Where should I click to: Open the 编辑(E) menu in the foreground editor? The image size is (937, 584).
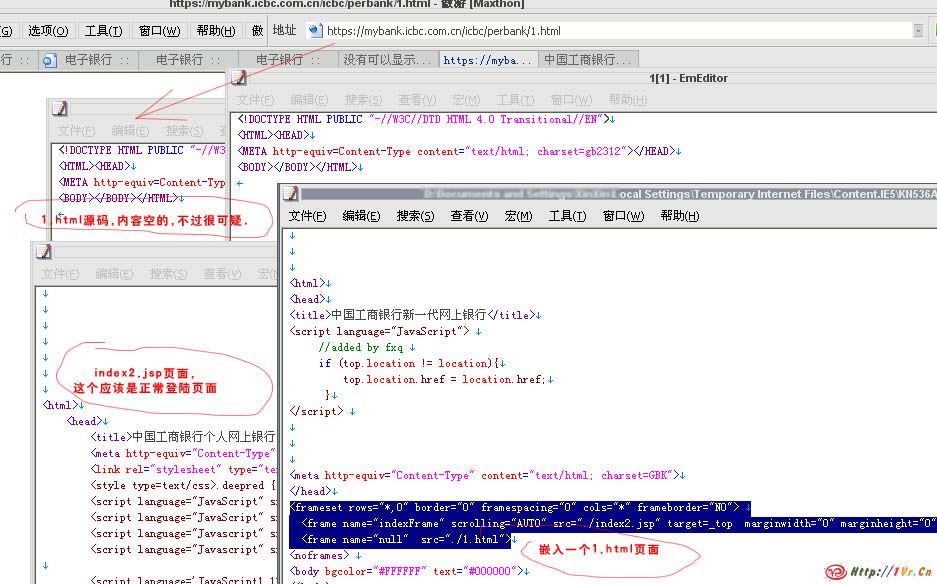coord(361,216)
